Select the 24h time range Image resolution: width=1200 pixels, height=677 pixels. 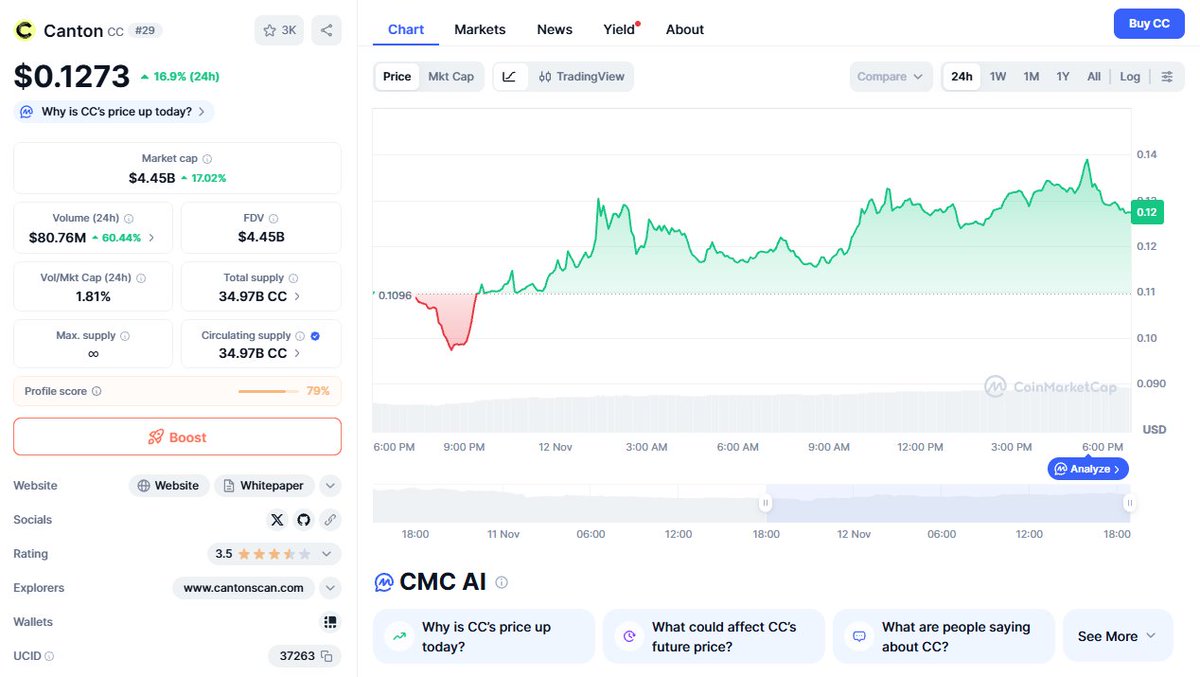(962, 77)
